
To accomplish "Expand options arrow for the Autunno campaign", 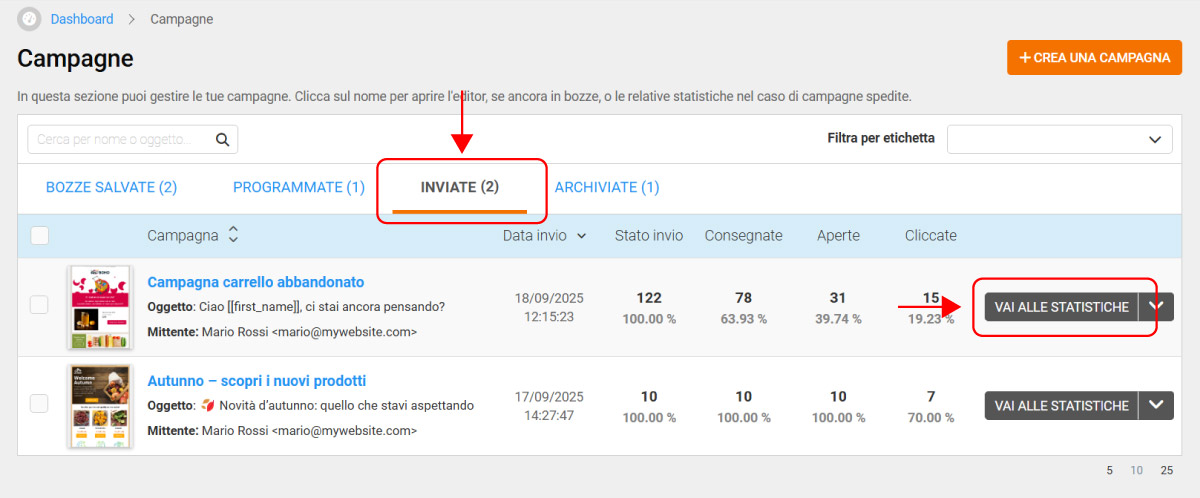I will click(x=1157, y=405).
